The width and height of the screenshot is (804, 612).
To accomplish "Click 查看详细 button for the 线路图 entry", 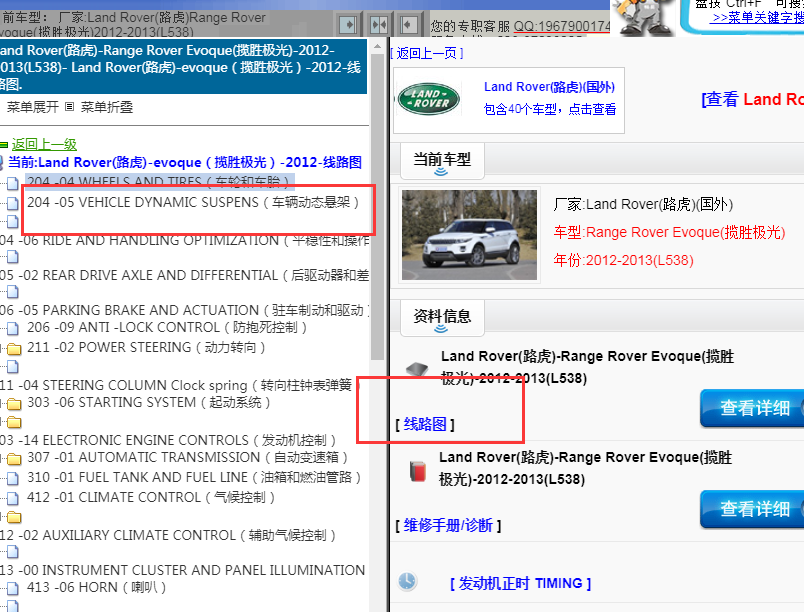I will coord(752,408).
